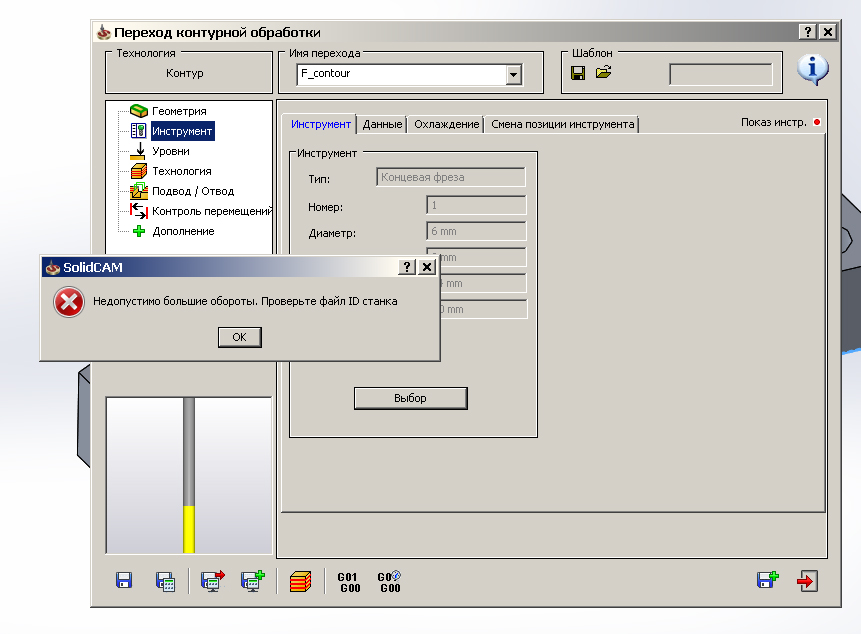
Task: Click the Контур technology button
Action: coord(185,74)
